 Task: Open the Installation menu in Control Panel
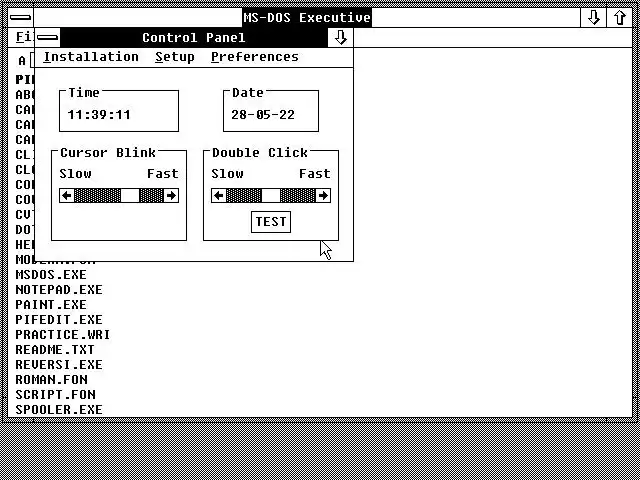click(91, 57)
